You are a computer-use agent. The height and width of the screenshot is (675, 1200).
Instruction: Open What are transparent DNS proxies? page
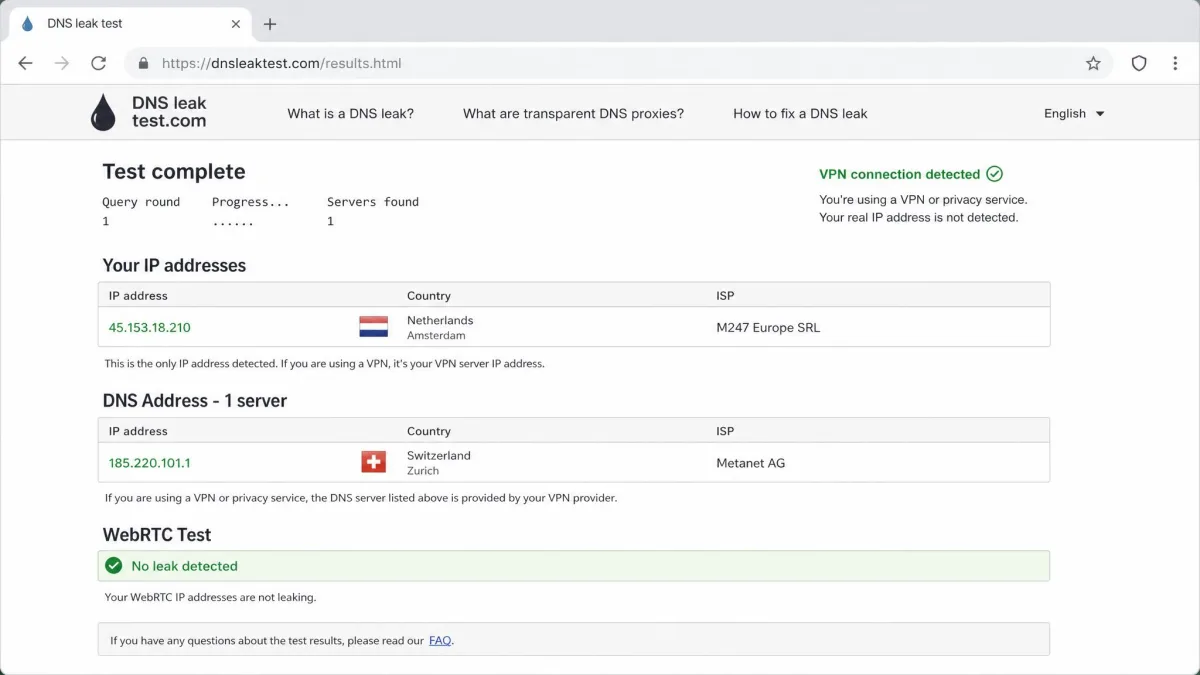coord(573,114)
